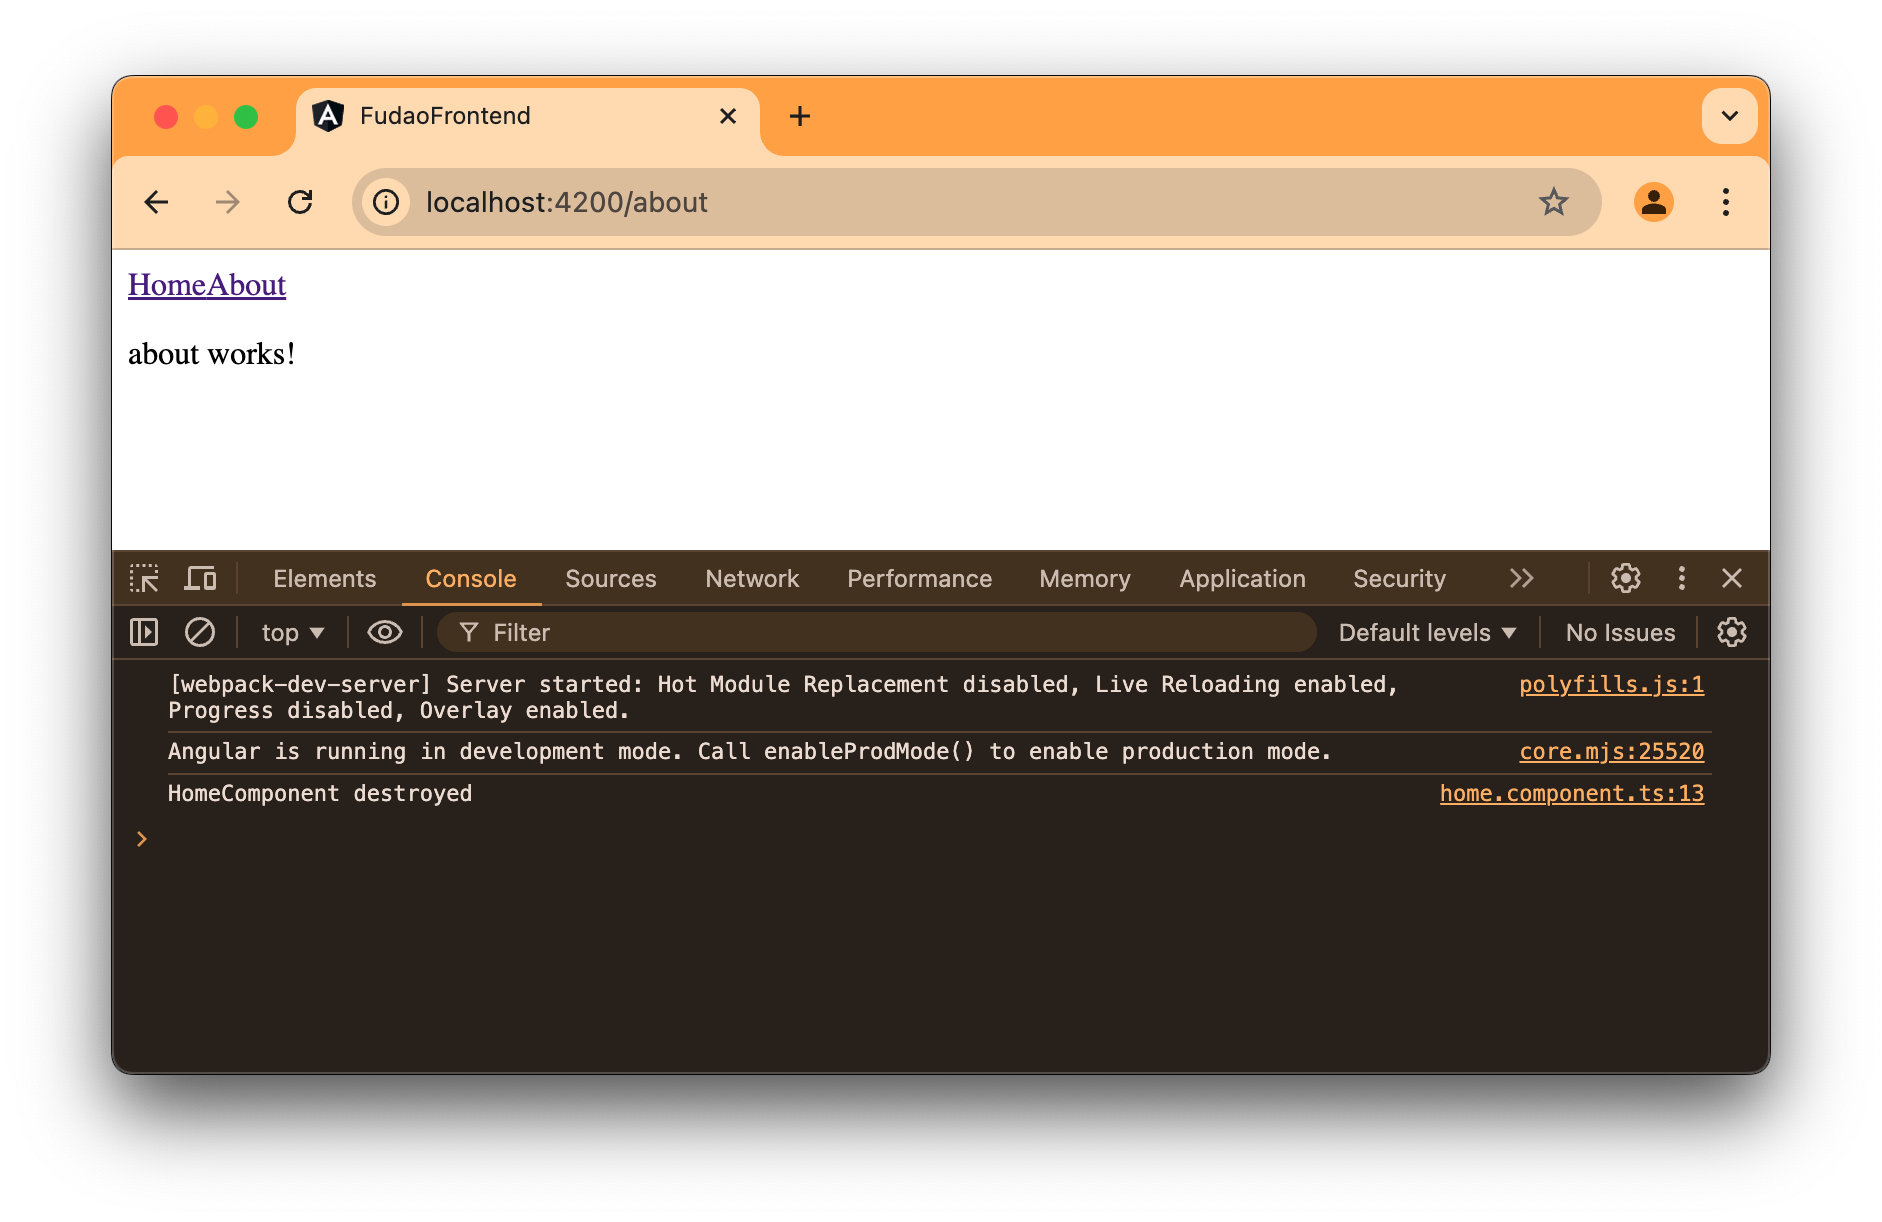Viewport: 1882px width, 1222px height.
Task: Switch to the Network tab
Action: click(x=752, y=578)
